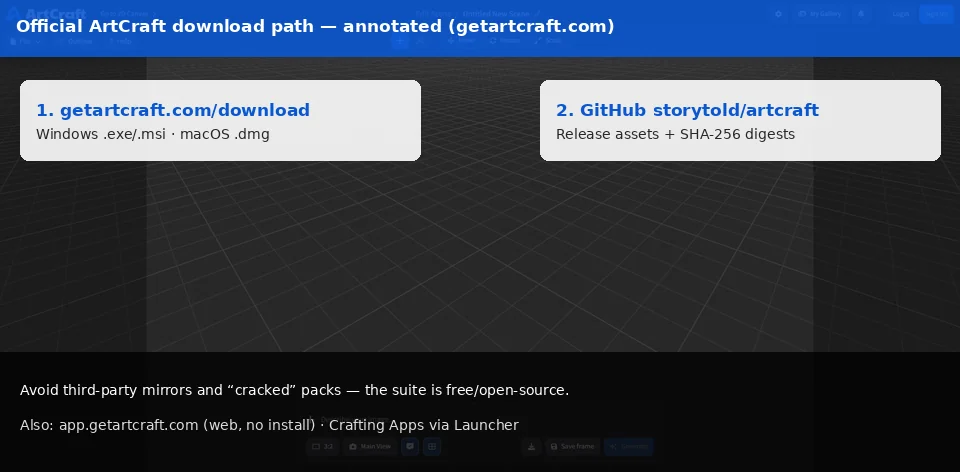This screenshot has width=960, height=472.
Task: Open the File dropdown menu
Action: tap(26, 42)
